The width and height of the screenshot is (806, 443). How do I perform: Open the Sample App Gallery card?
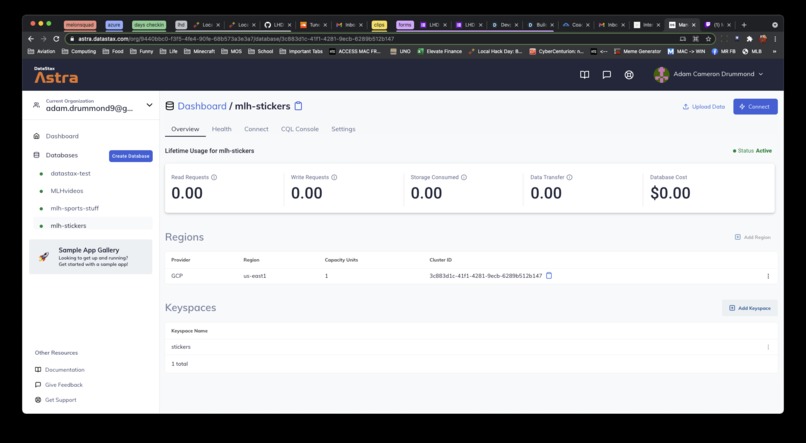90,256
